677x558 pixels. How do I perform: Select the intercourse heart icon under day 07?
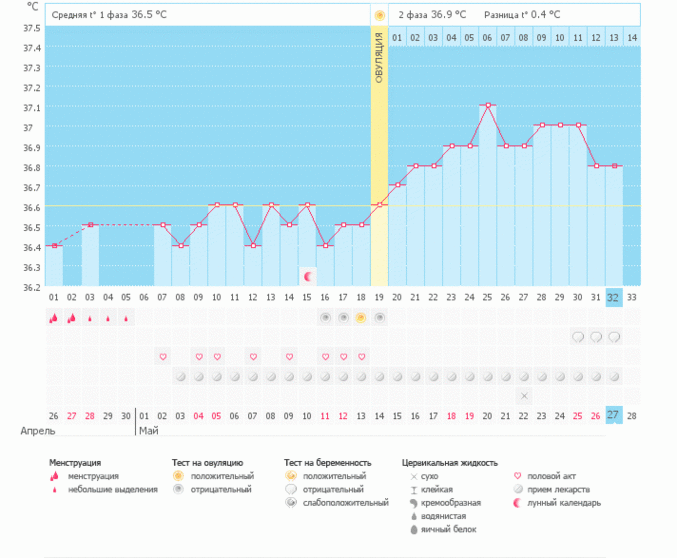(x=162, y=356)
